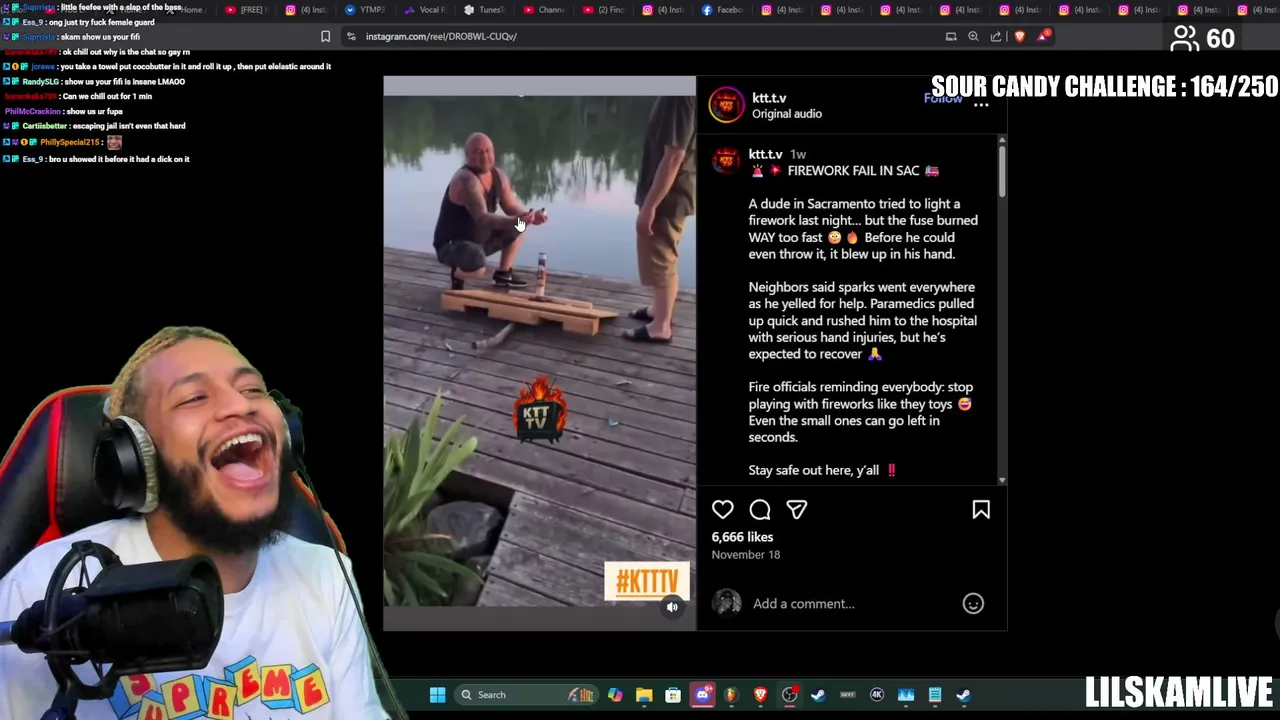Click chat username Cartiisbetter
The width and height of the screenshot is (1280, 720).
tap(45, 126)
